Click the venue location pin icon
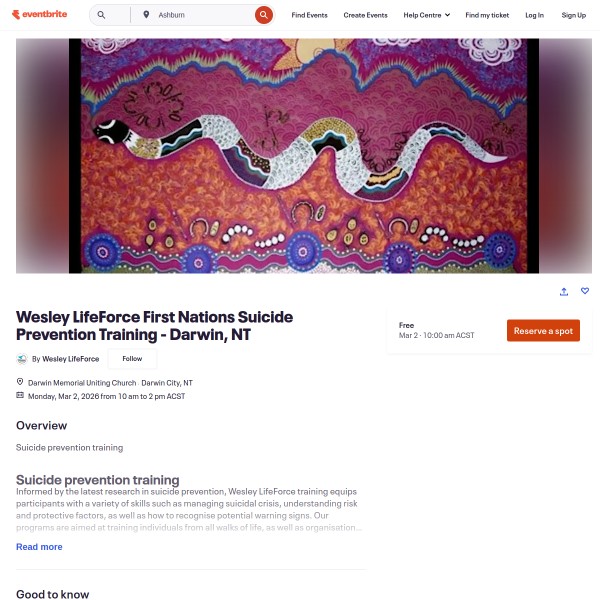Image resolution: width=600 pixels, height=600 pixels. [20, 382]
